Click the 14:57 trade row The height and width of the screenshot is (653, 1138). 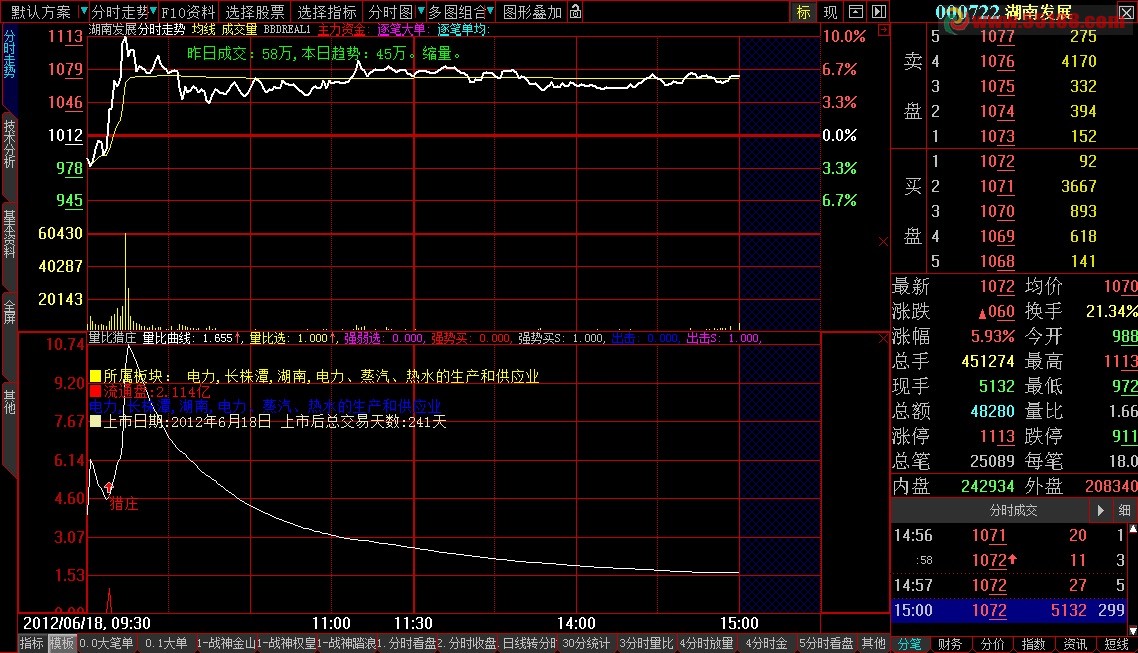pos(1009,585)
